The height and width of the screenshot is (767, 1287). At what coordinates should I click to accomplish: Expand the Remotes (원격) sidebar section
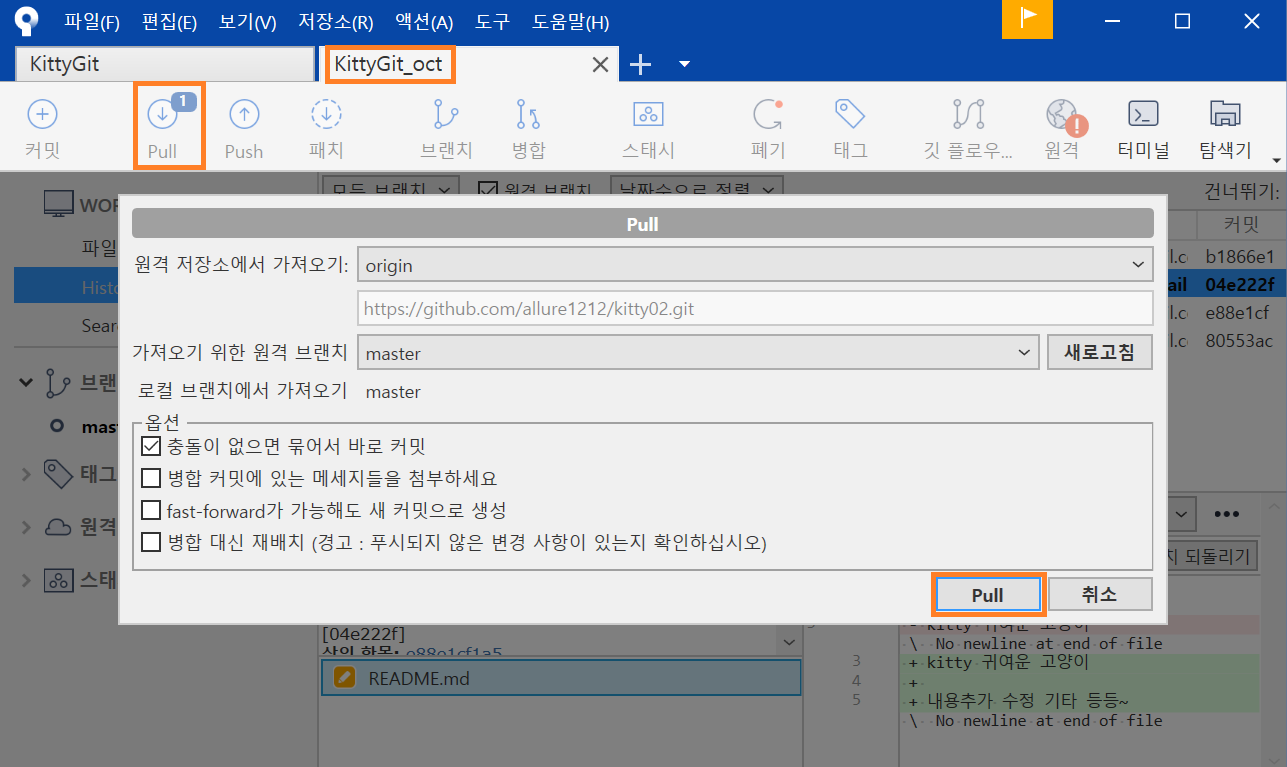point(27,527)
